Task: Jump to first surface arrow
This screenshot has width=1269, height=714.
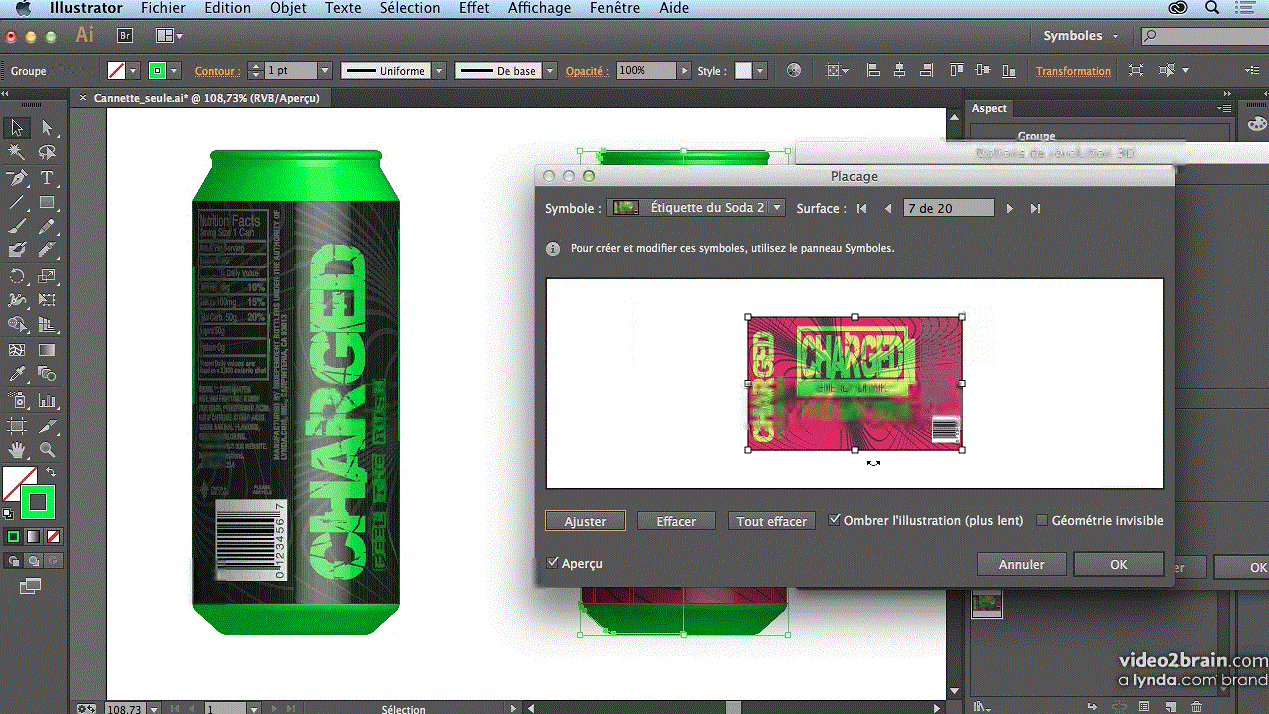Action: pos(862,208)
